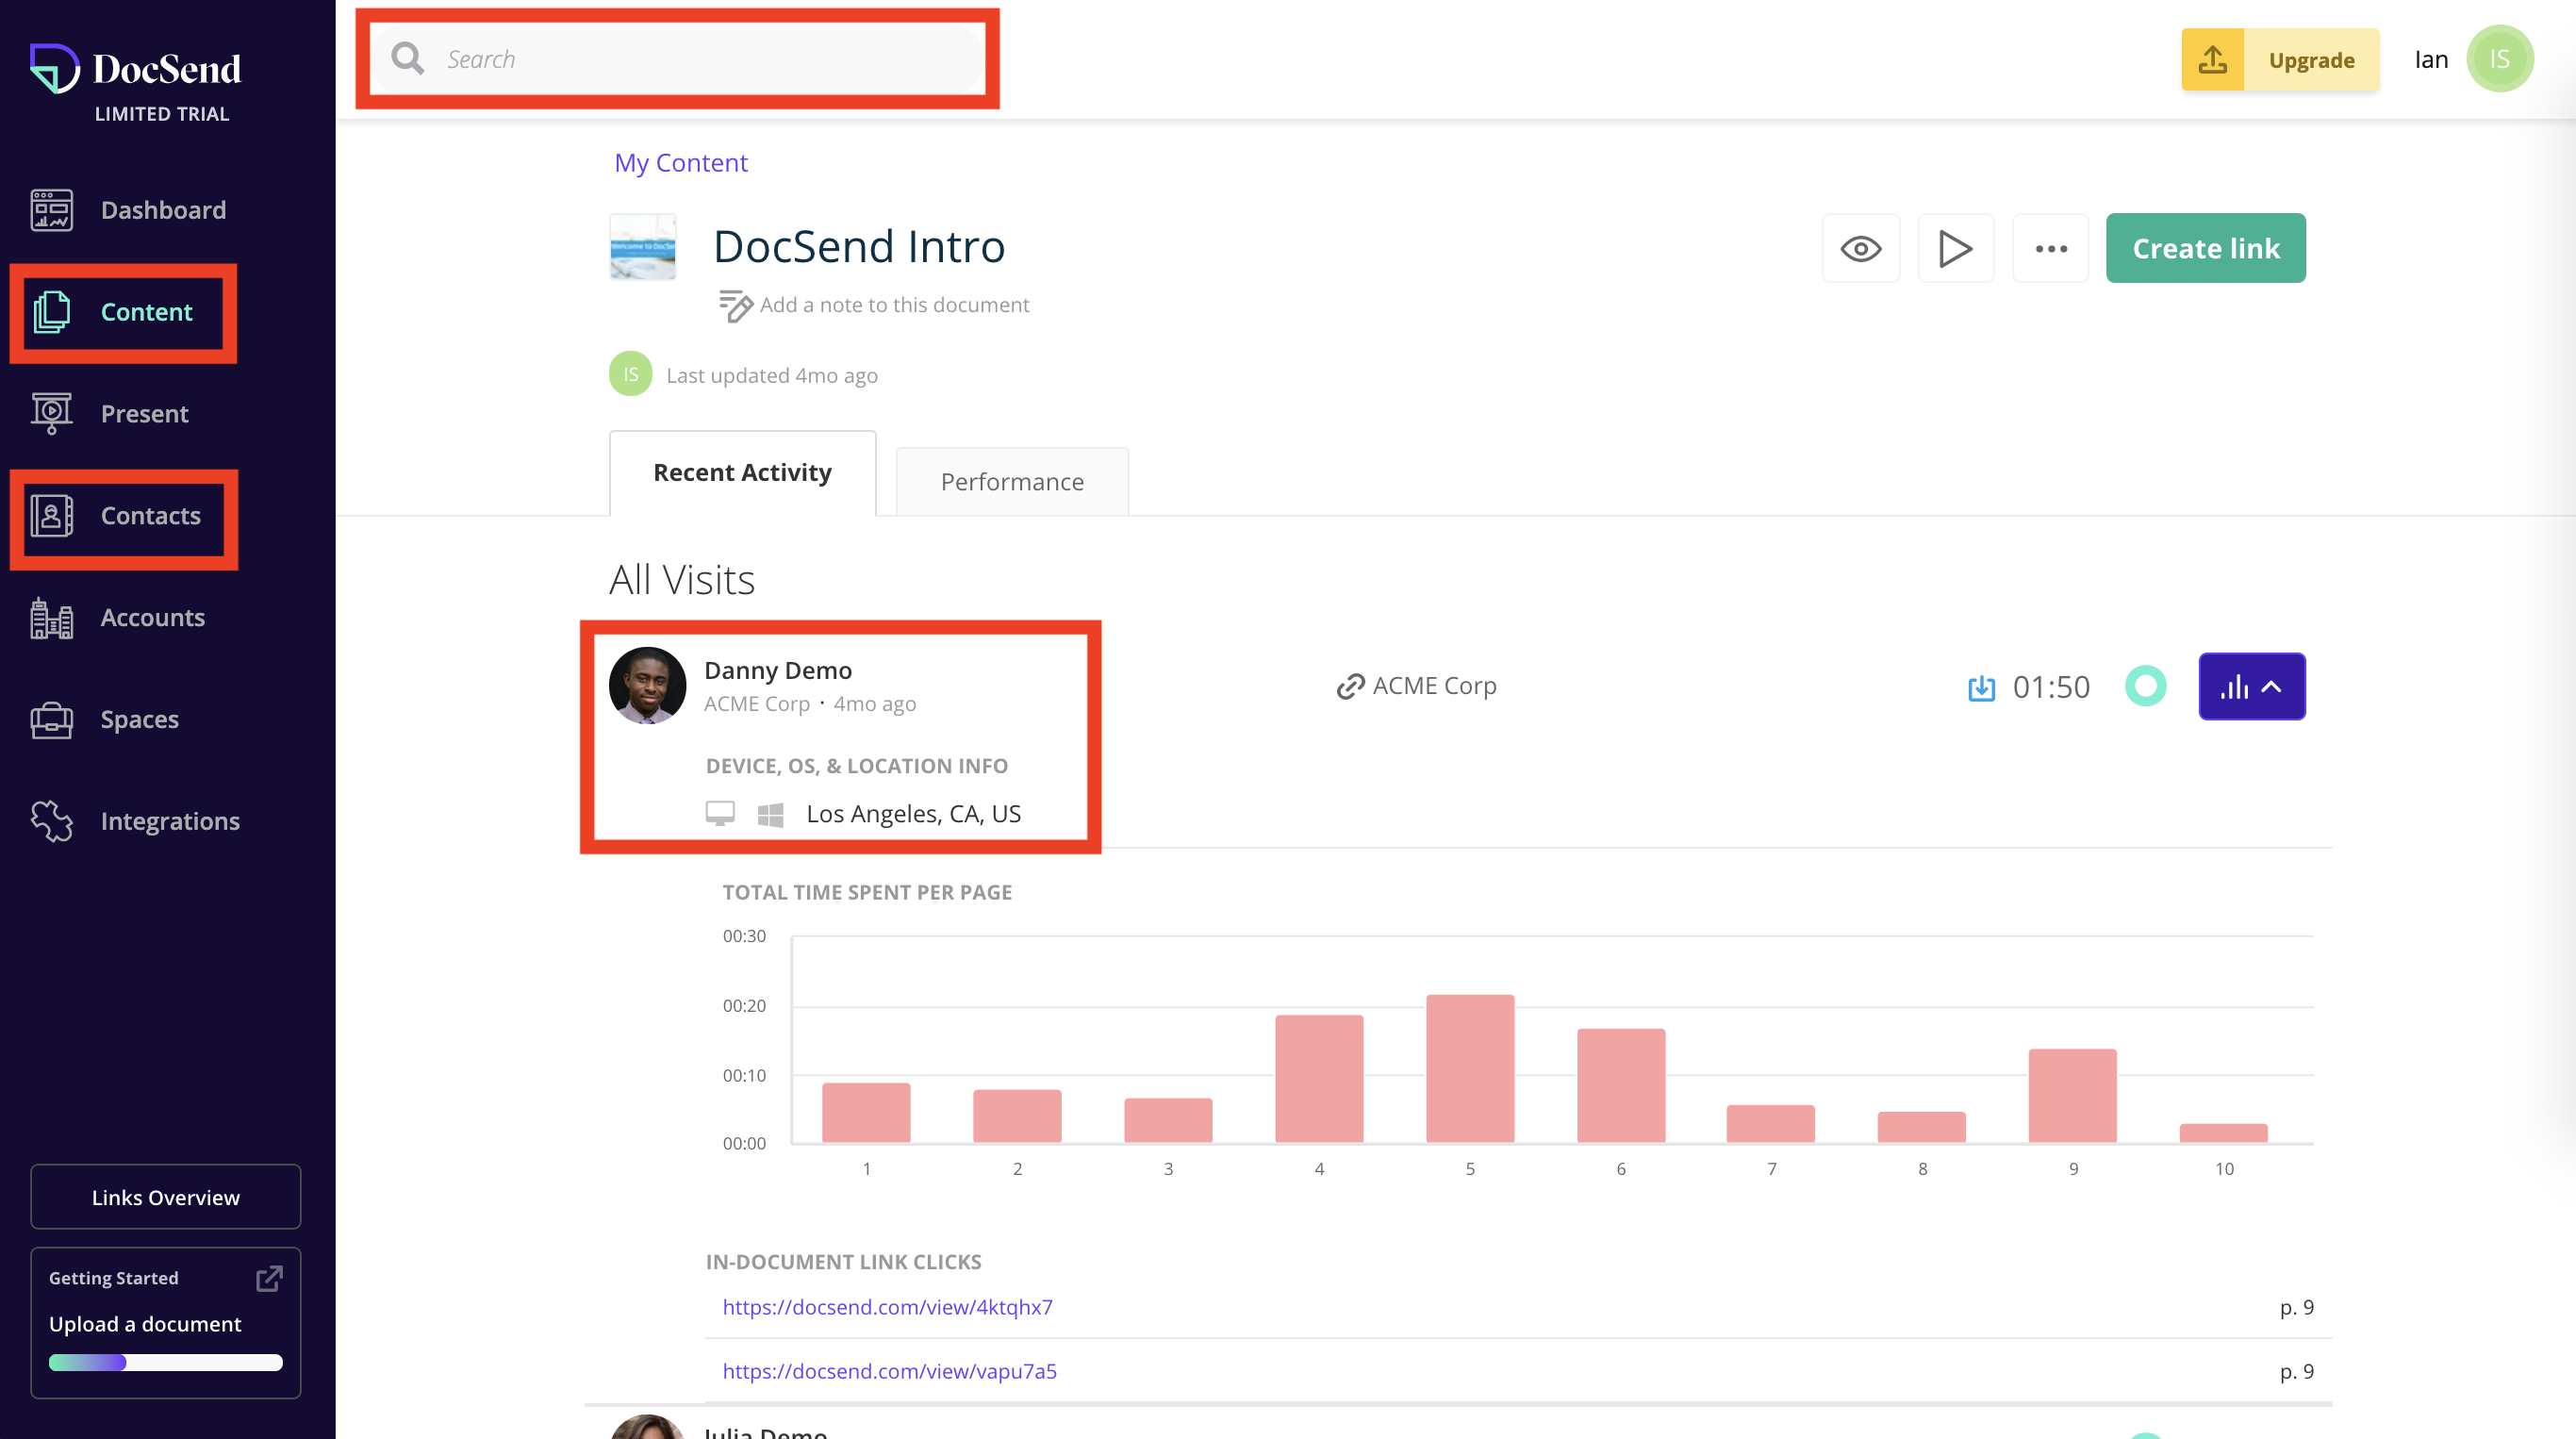Click Upload a document in Getting Started
This screenshot has width=2576, height=1439.
click(x=145, y=1324)
